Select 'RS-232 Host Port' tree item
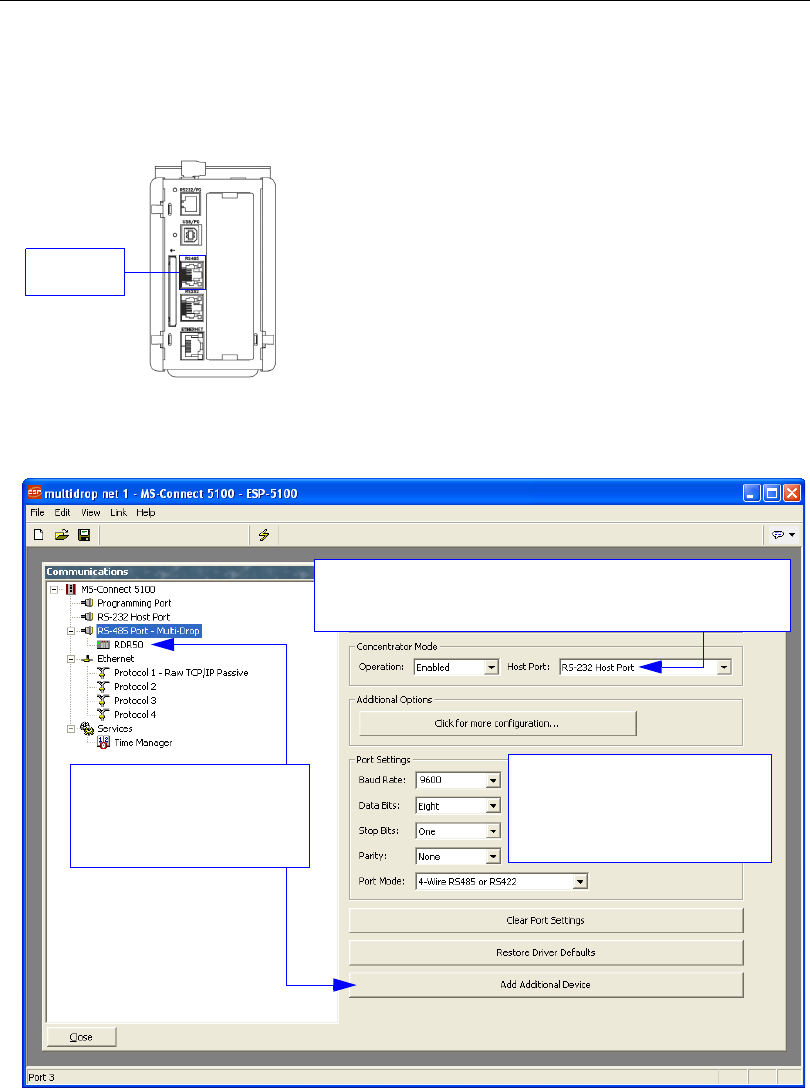Viewport: 810px width, 1088px height. click(133, 617)
